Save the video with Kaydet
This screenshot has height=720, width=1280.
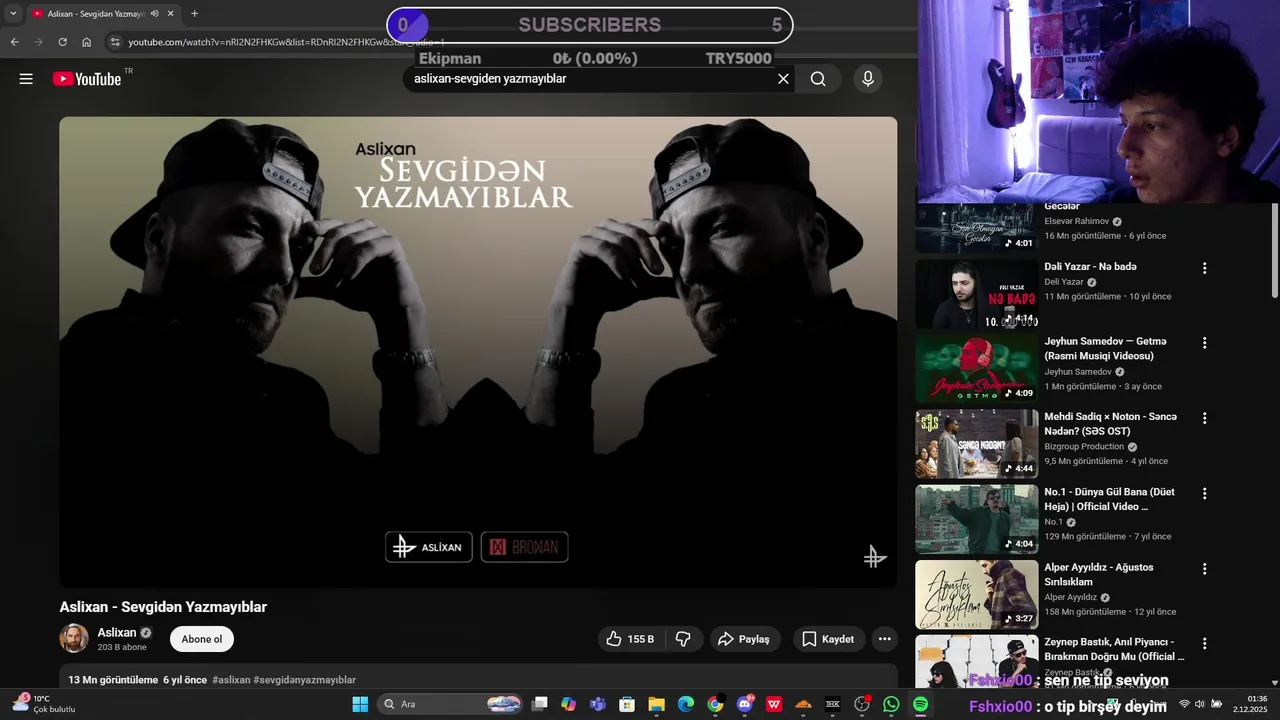(829, 639)
